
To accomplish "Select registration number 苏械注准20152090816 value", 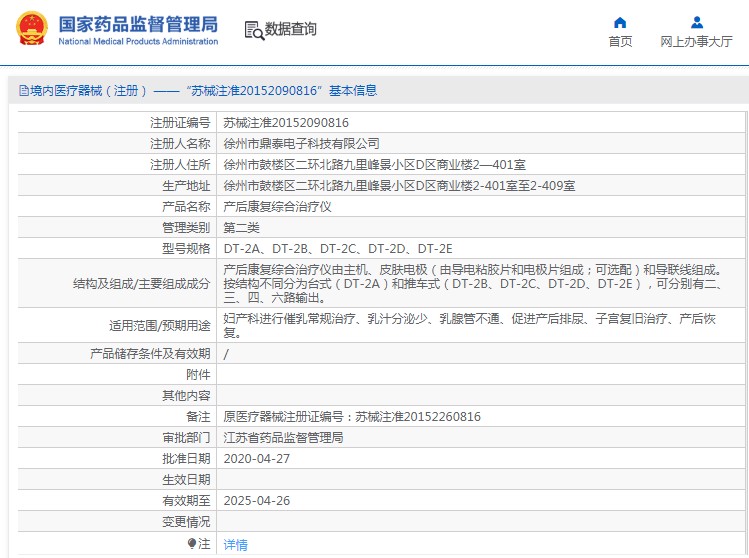I will point(286,123).
